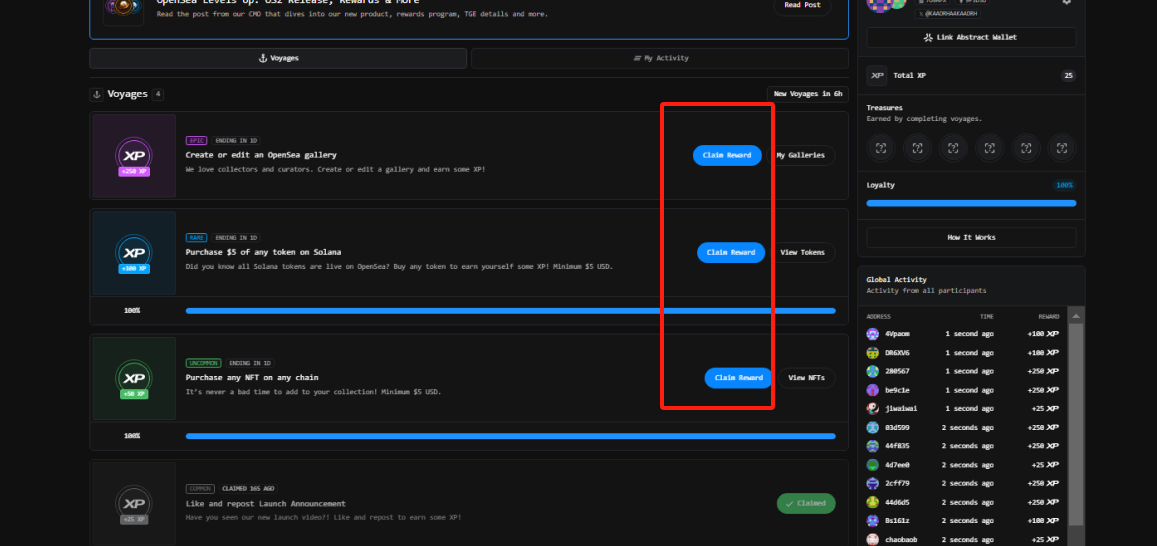Open avatar of address Bs161z

point(873,520)
